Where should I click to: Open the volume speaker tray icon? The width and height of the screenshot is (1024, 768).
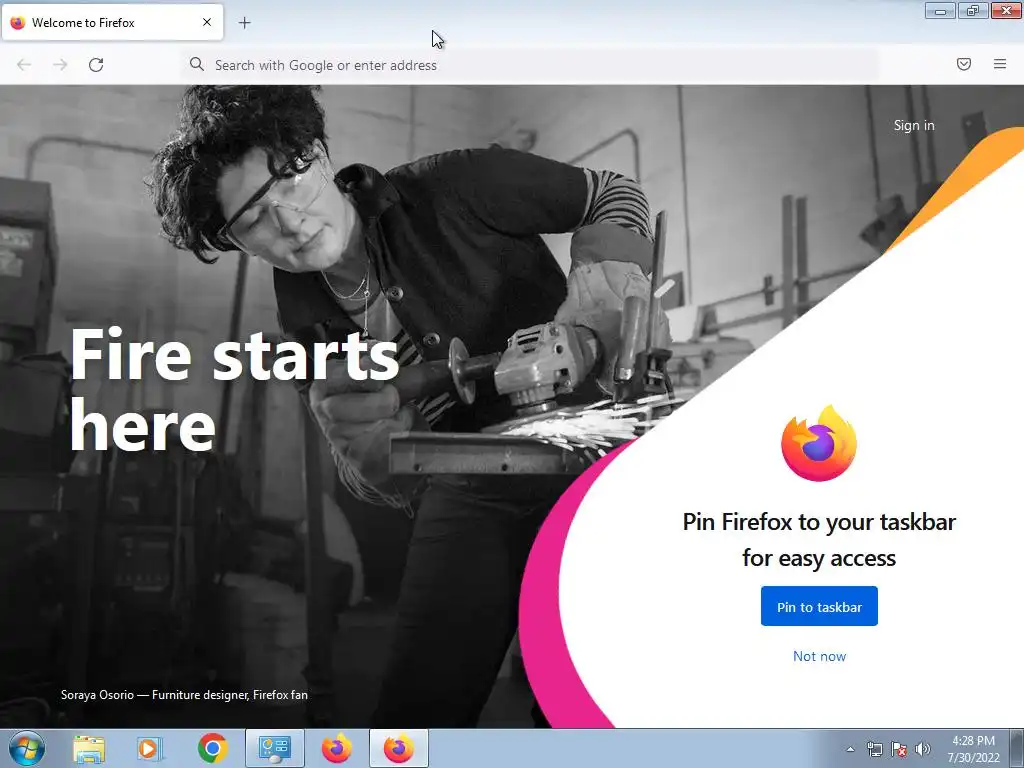tap(923, 749)
